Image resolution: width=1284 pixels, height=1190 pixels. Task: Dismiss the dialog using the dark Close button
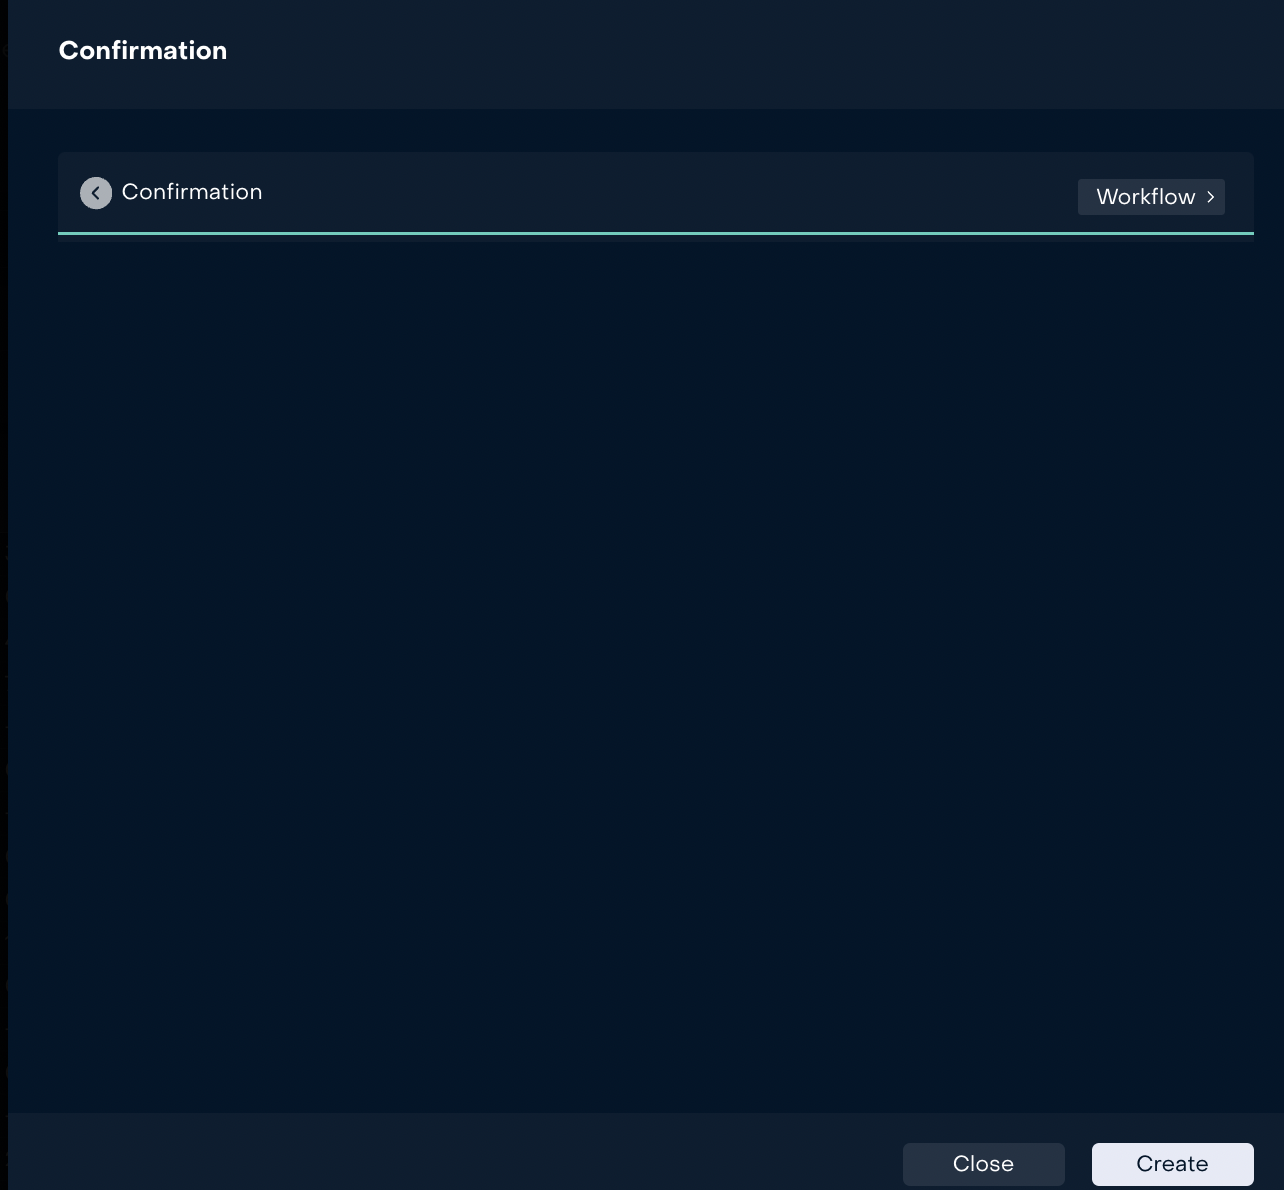tap(983, 1163)
